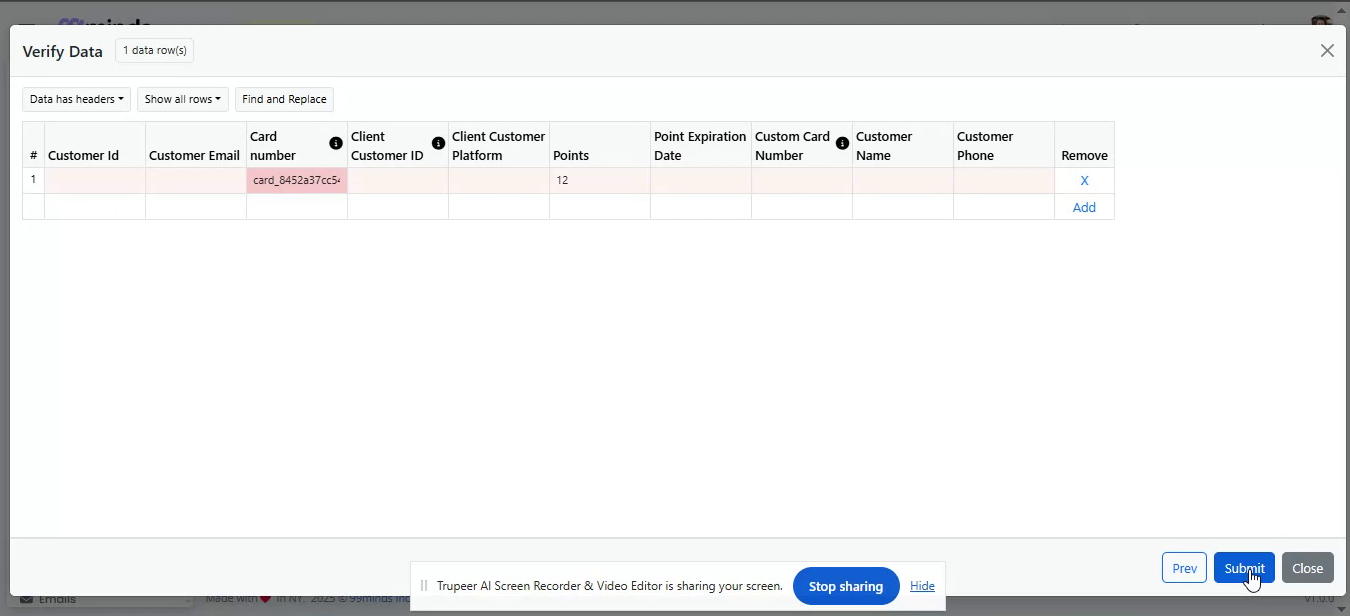Click row 1 Custom Card Number cell

point(802,181)
